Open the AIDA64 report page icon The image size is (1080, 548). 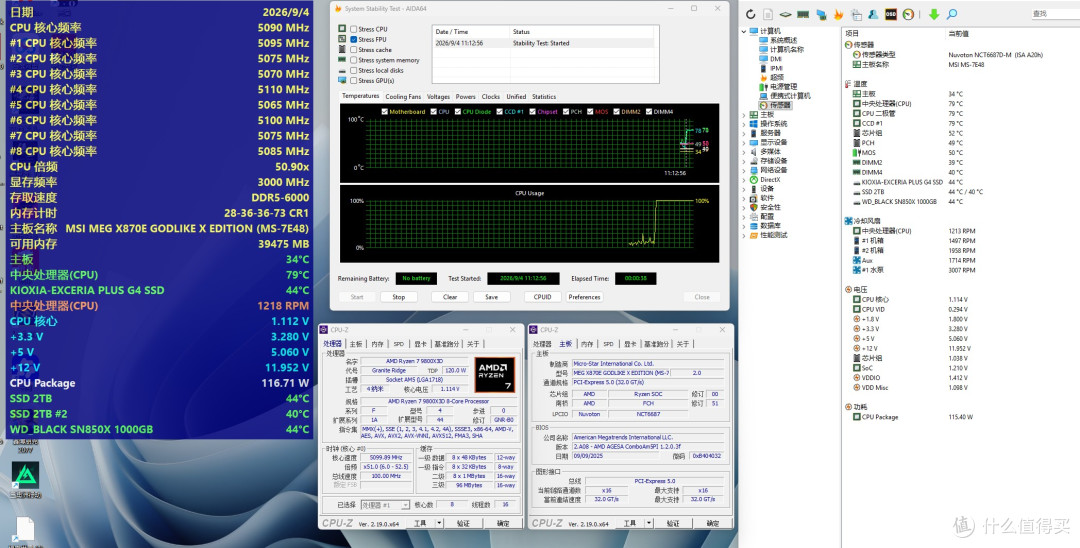pos(767,14)
